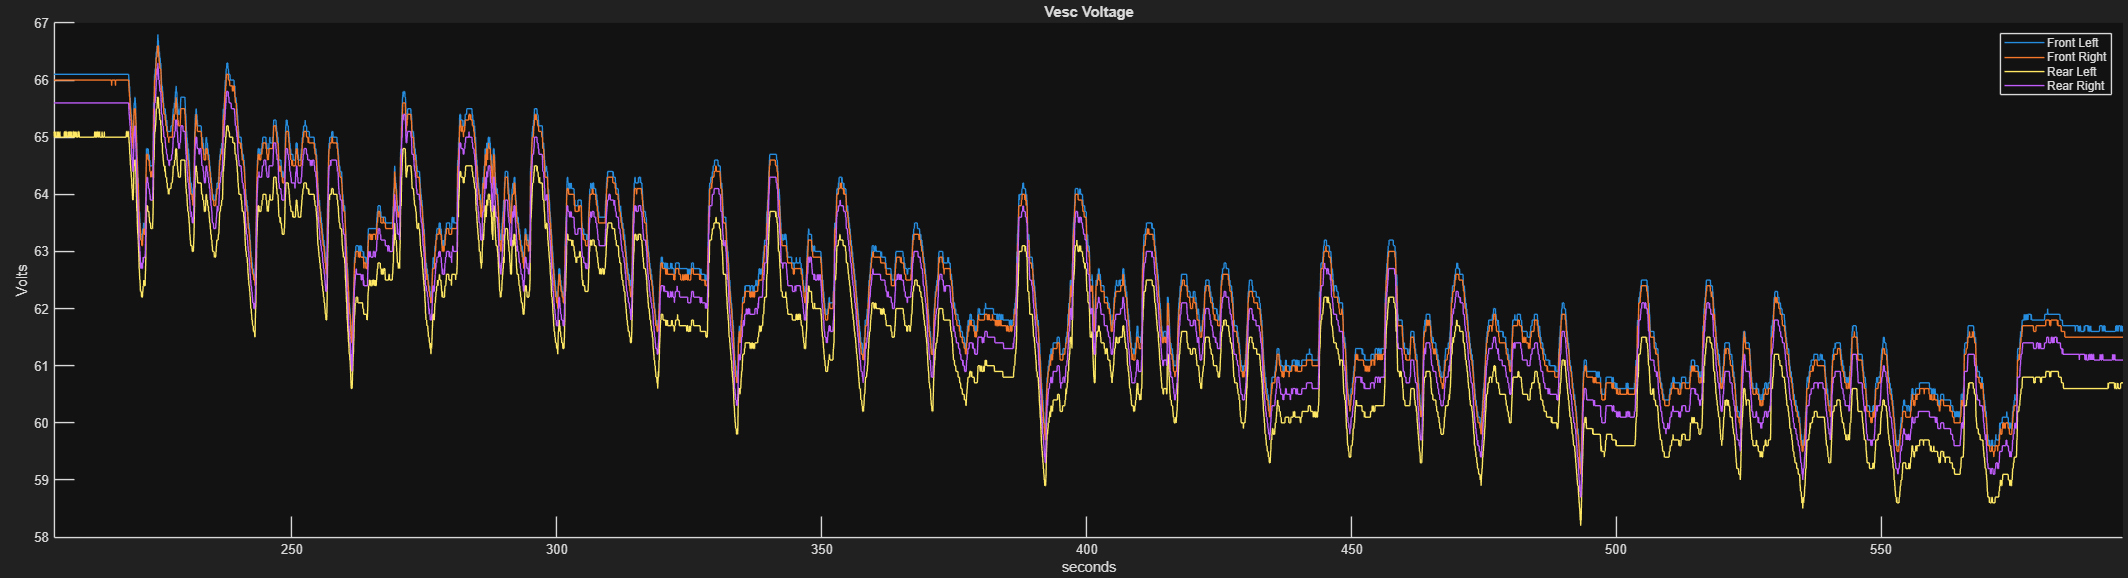Viewport: 2128px width, 578px height.
Task: Click the Rear Left legend label
Action: click(x=2071, y=72)
